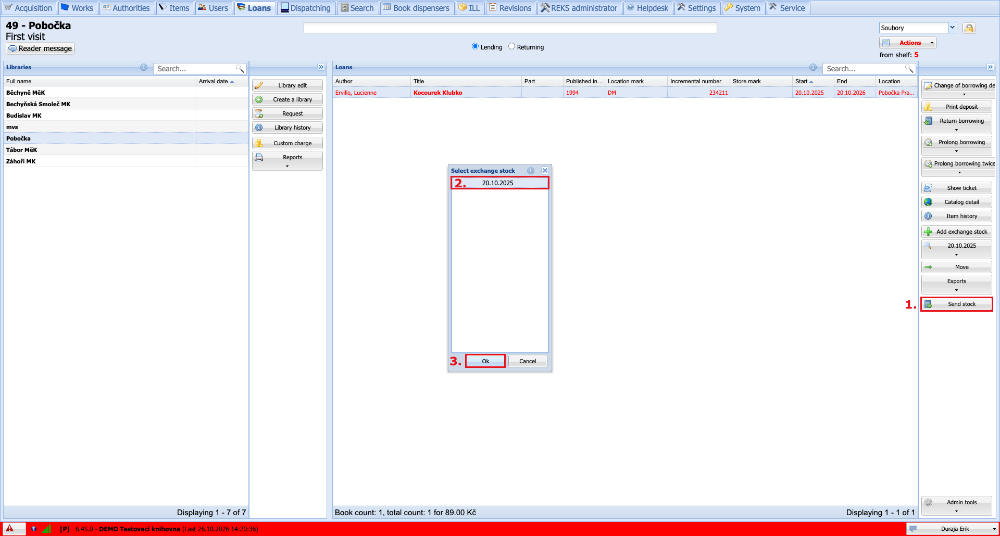Click the Erville, Lucienne author cell
The image size is (1000, 536).
[372, 93]
